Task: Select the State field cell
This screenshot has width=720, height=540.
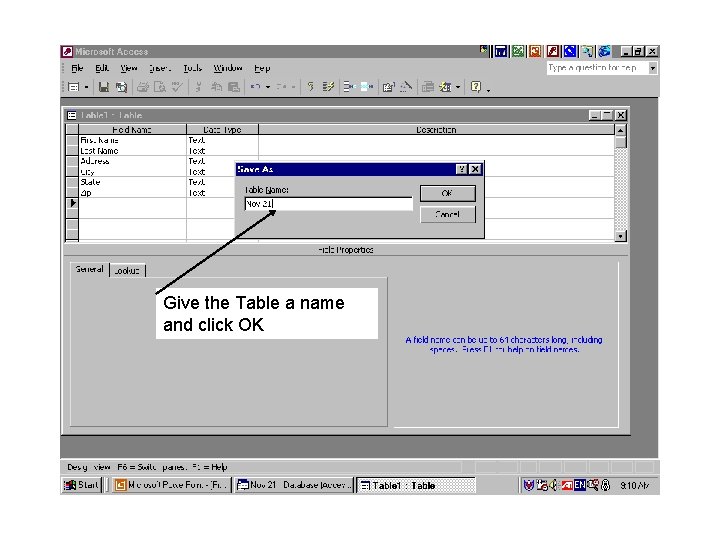Action: point(132,182)
